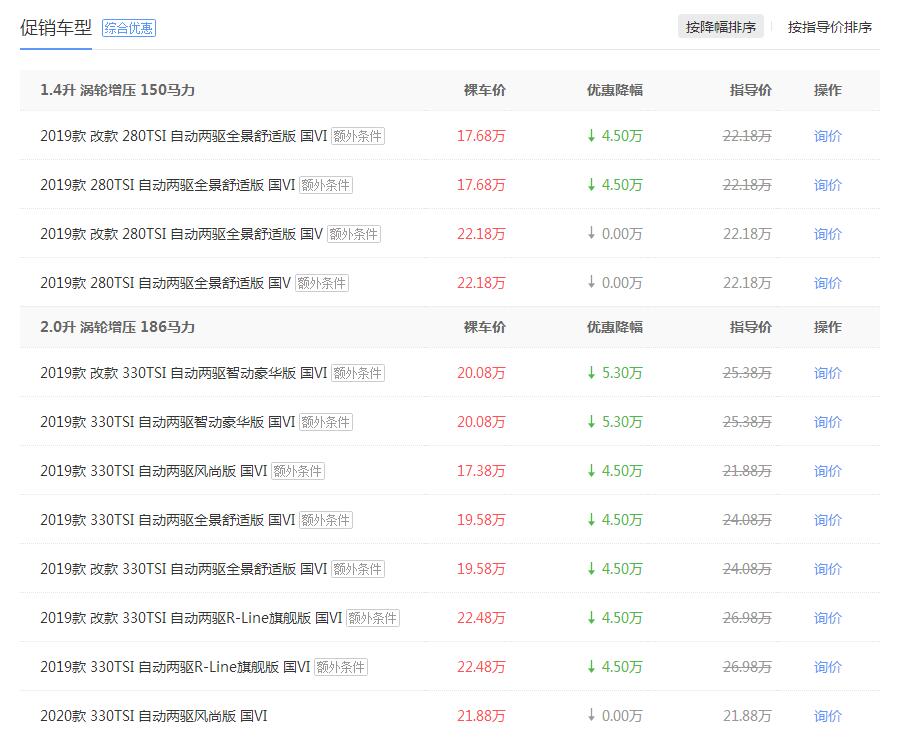Viewport: 898px width, 738px height.
Task: Open 额外条件 for 2019款 改款 280TSI 国VI
Action: coord(357,136)
